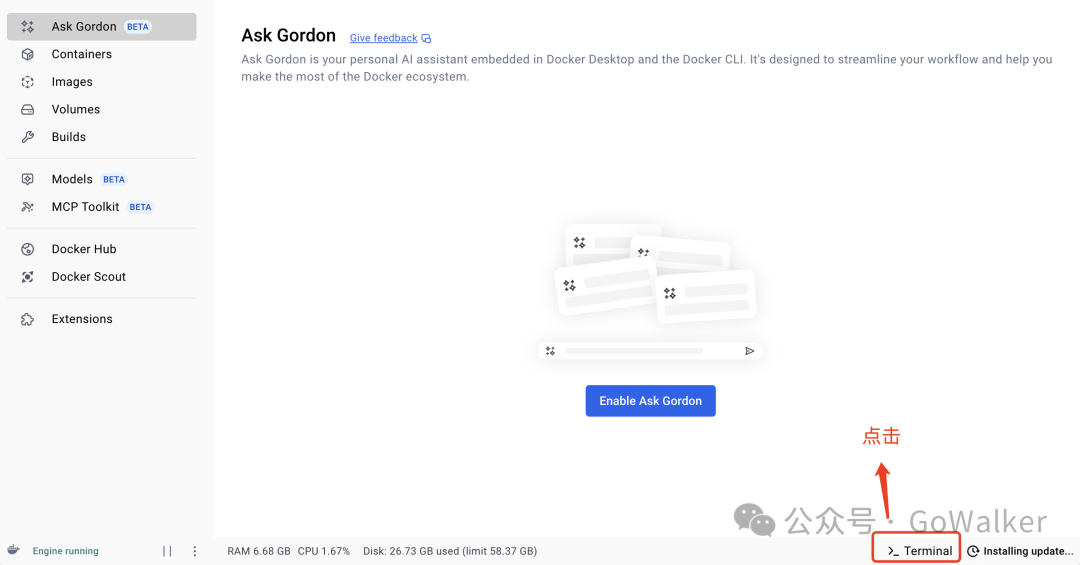Click the terminal prompt icon
The height and width of the screenshot is (565, 1080).
click(893, 551)
